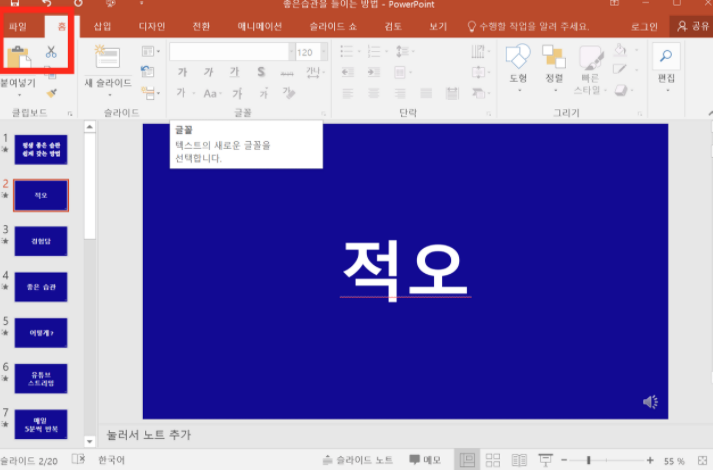The image size is (713, 470).
Task: Open the Arrange (정렬) menu icon
Action: pos(554,56)
